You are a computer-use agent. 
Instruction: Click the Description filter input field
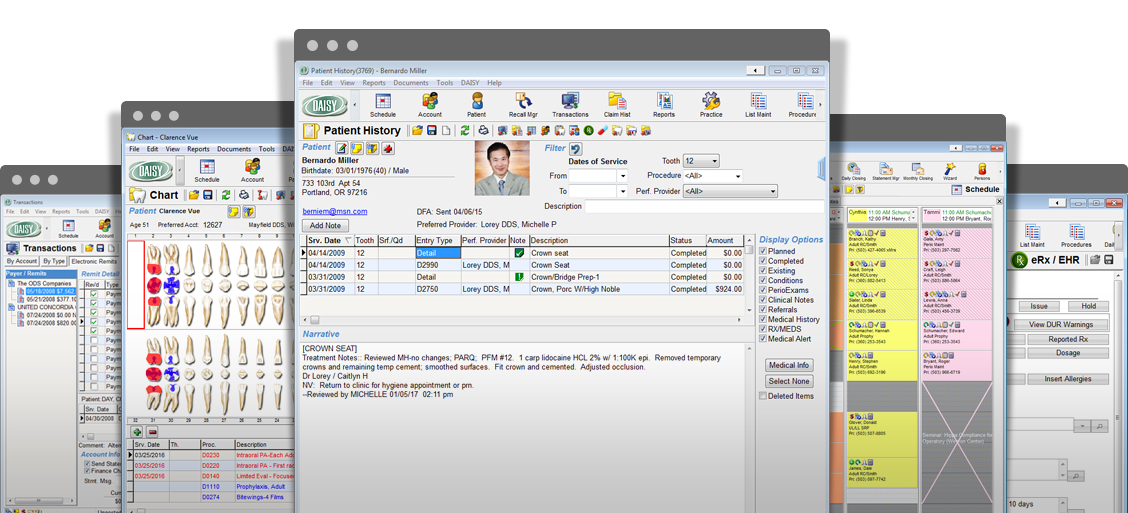pos(704,206)
